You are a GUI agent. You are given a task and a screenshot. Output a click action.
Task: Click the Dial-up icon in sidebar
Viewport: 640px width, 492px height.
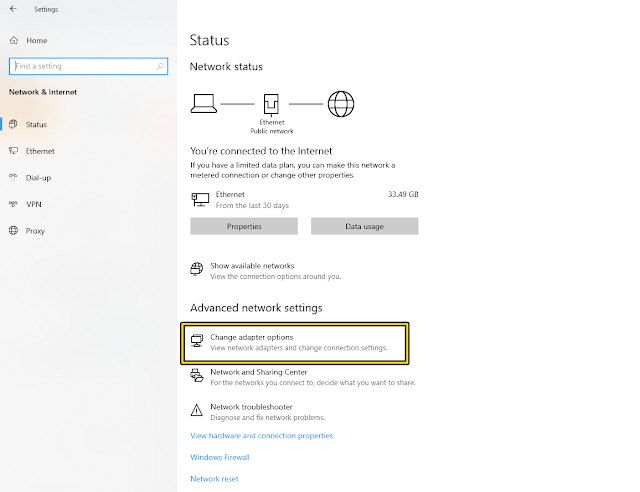(13, 177)
